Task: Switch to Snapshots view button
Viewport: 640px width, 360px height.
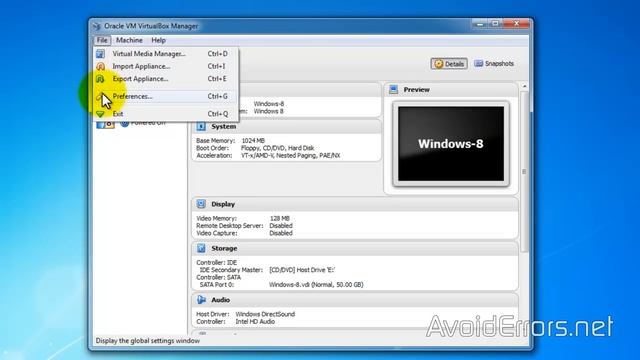Action: pyautogui.click(x=494, y=64)
